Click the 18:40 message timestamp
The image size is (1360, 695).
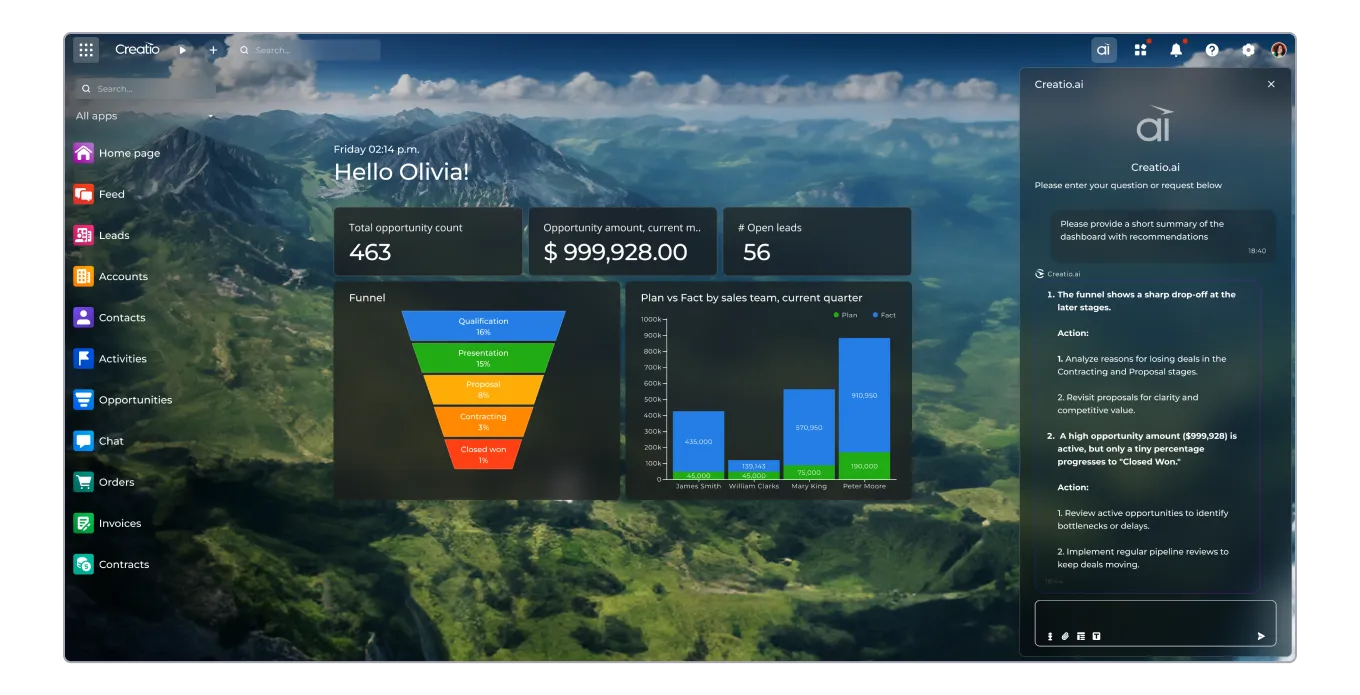tap(1257, 251)
